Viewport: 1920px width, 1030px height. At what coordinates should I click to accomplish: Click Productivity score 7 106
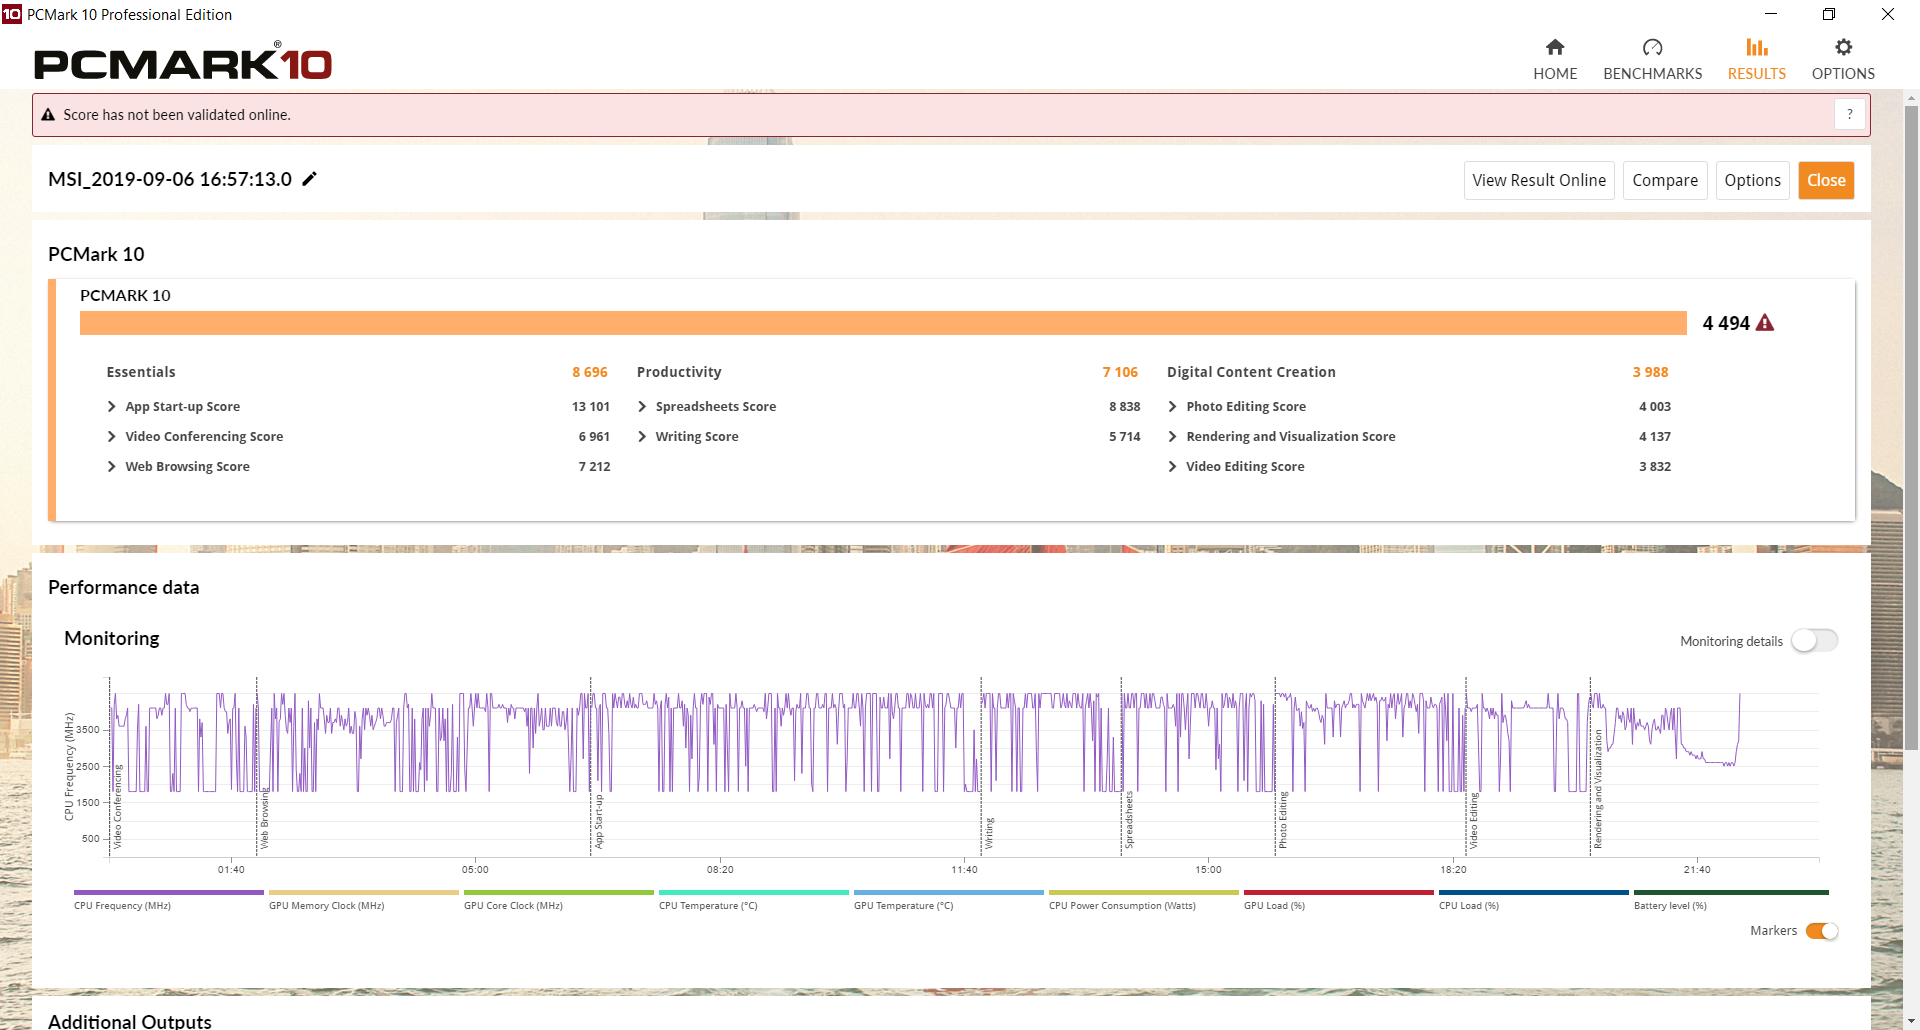pyautogui.click(x=1120, y=372)
